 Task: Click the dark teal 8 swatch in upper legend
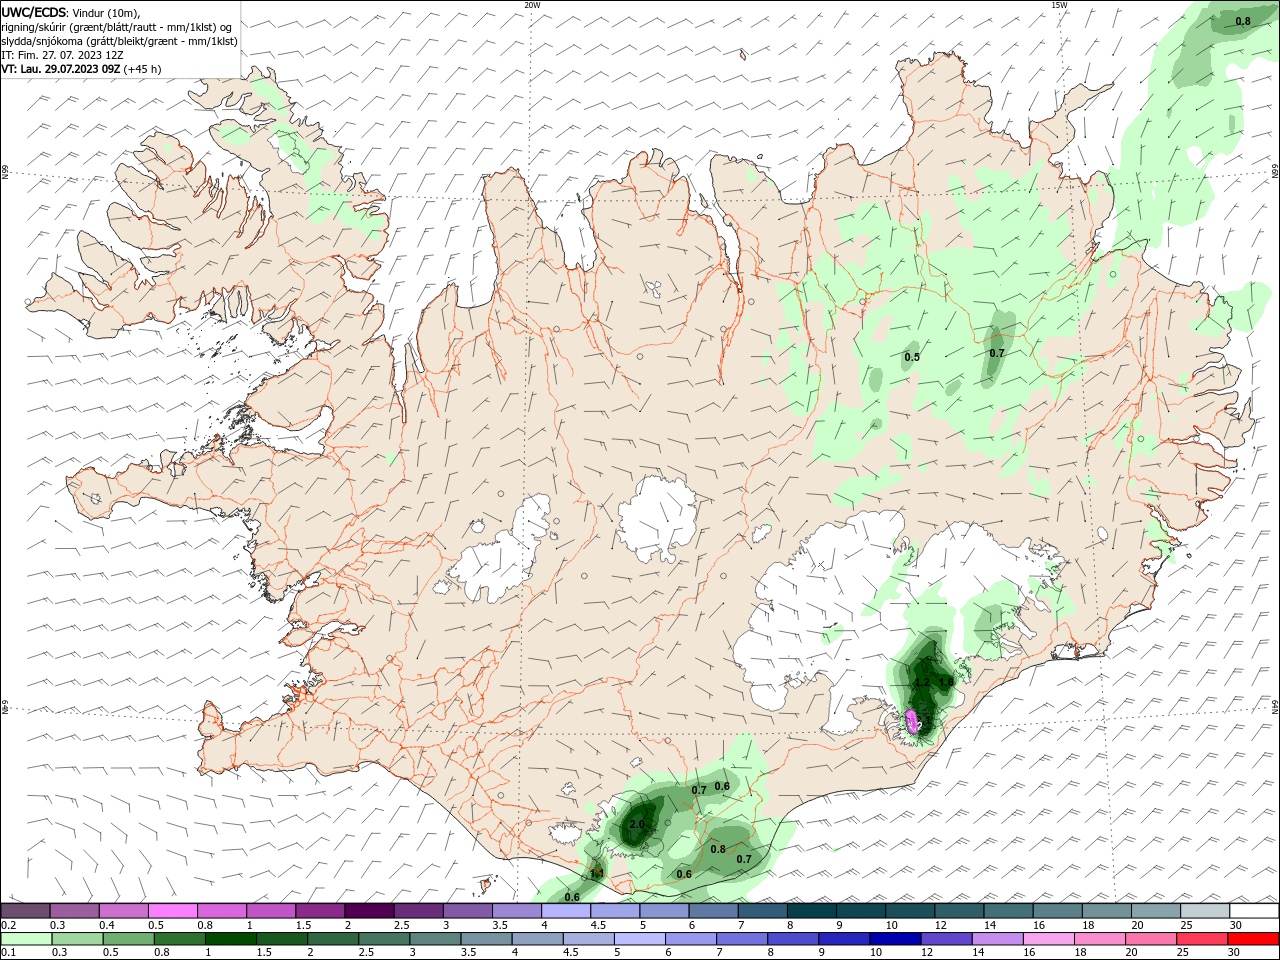(x=811, y=910)
